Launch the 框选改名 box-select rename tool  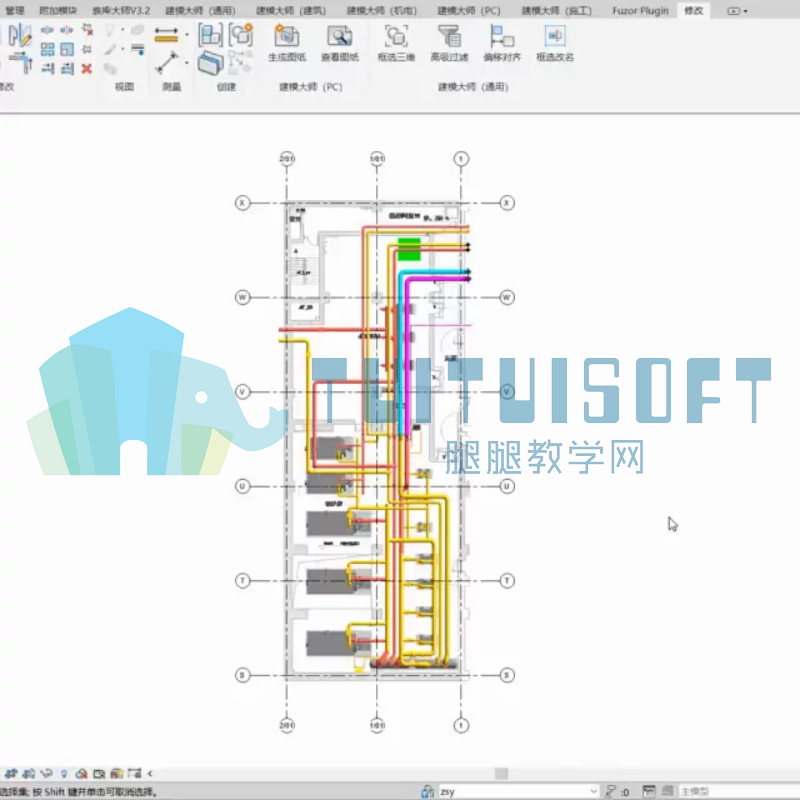pyautogui.click(x=555, y=37)
